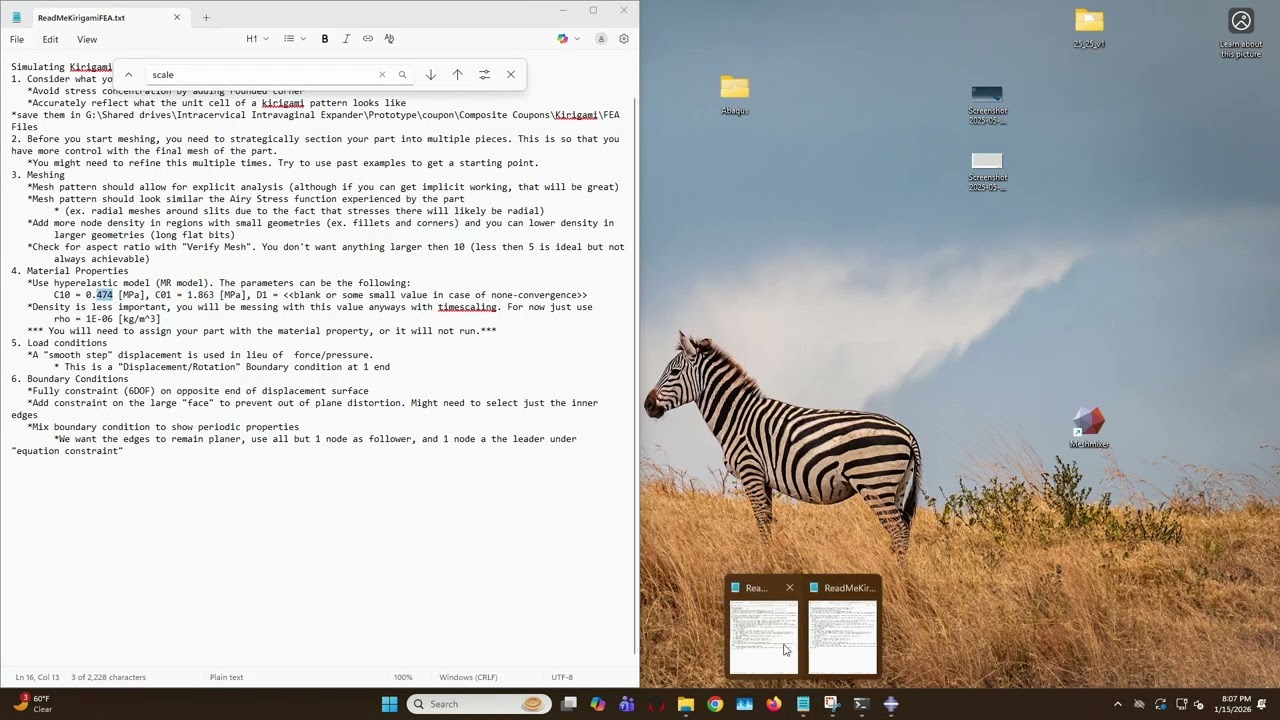
Task: Open the account profile icon in Notepad
Action: pyautogui.click(x=601, y=39)
